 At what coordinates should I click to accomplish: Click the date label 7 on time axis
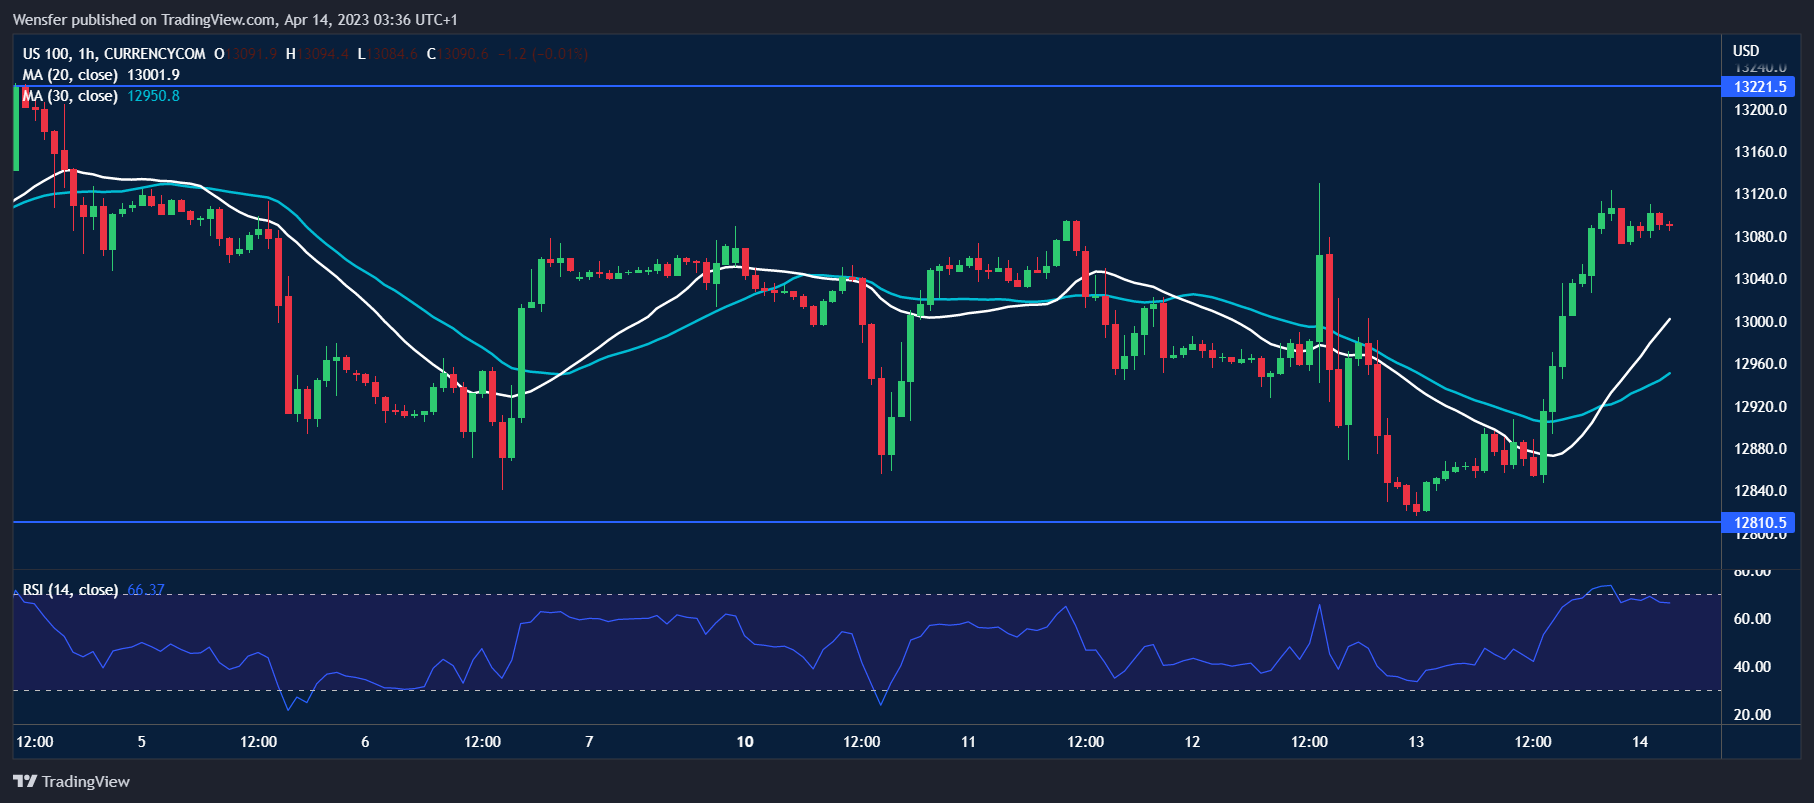click(x=589, y=741)
